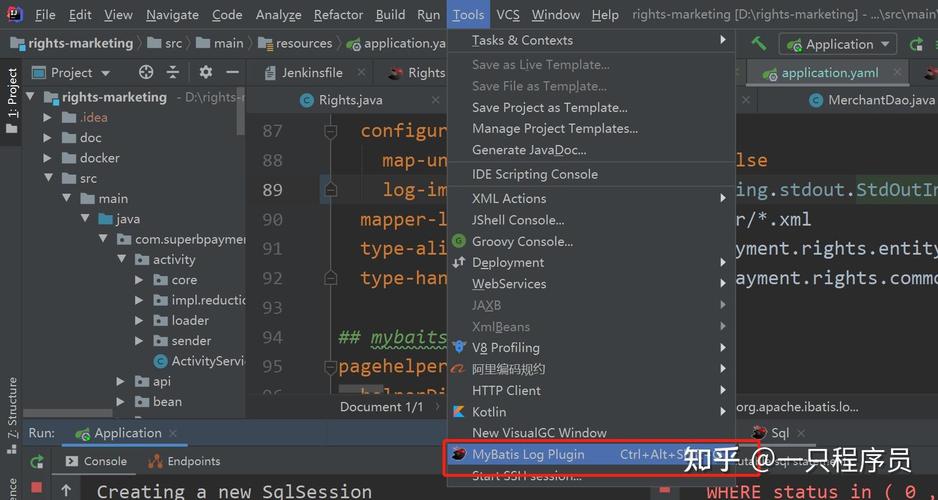
Task: Click the rerun icon in Run panel
Action: coord(37,461)
